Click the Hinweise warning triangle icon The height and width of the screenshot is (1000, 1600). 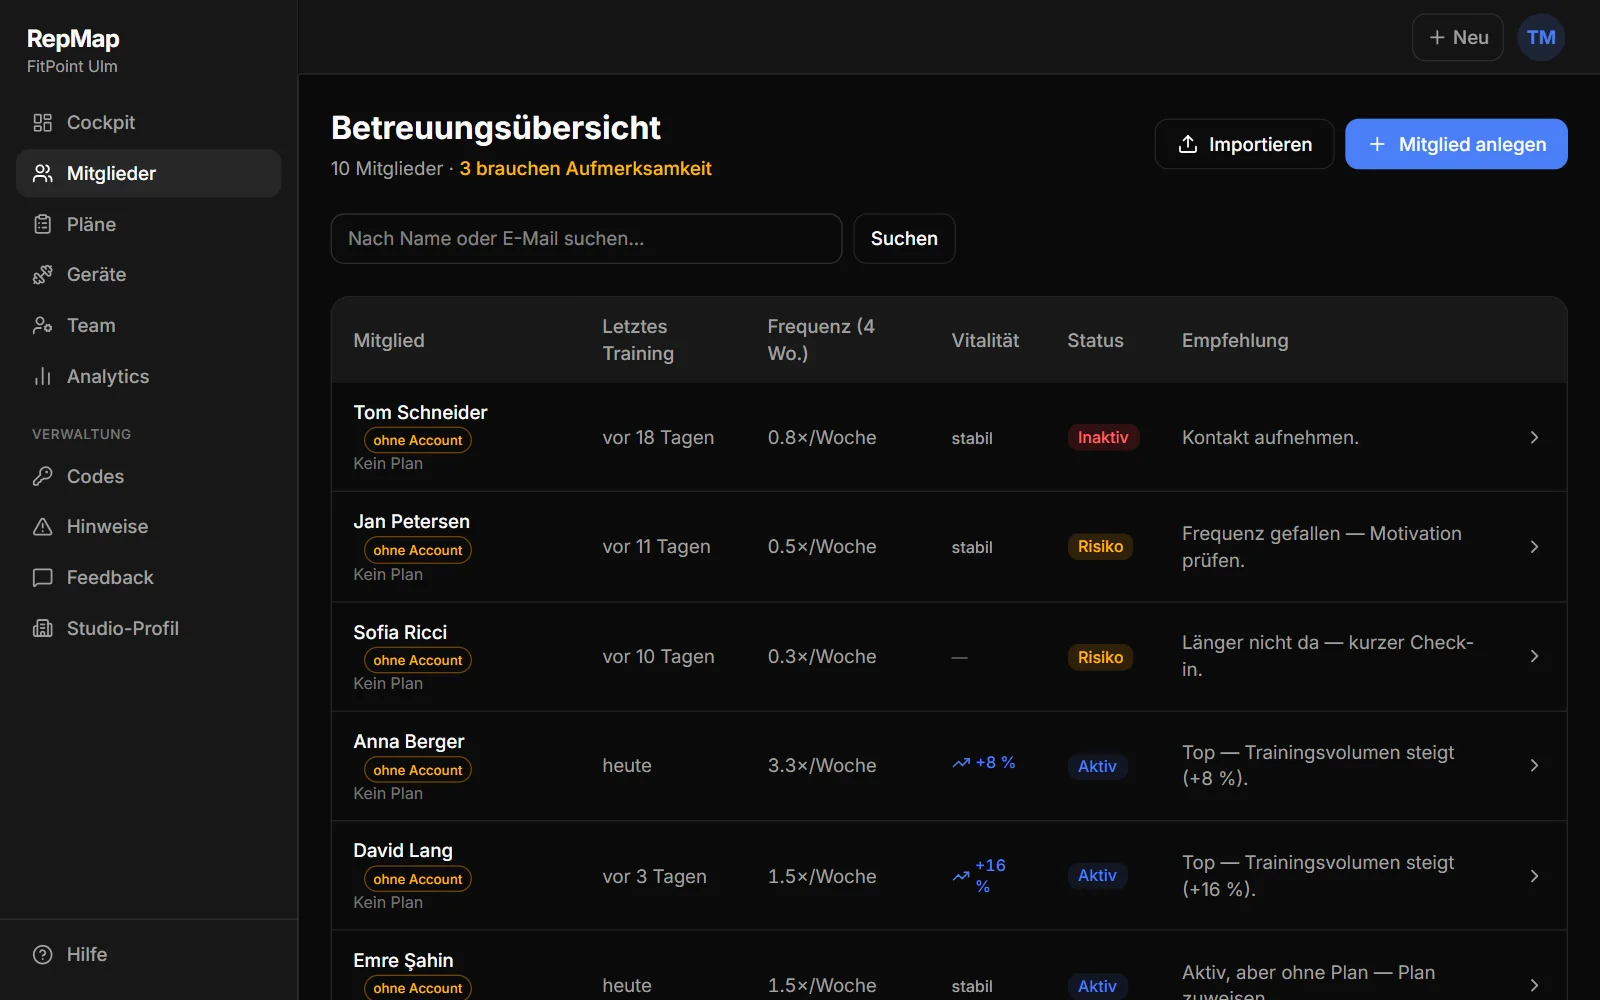pyautogui.click(x=42, y=527)
